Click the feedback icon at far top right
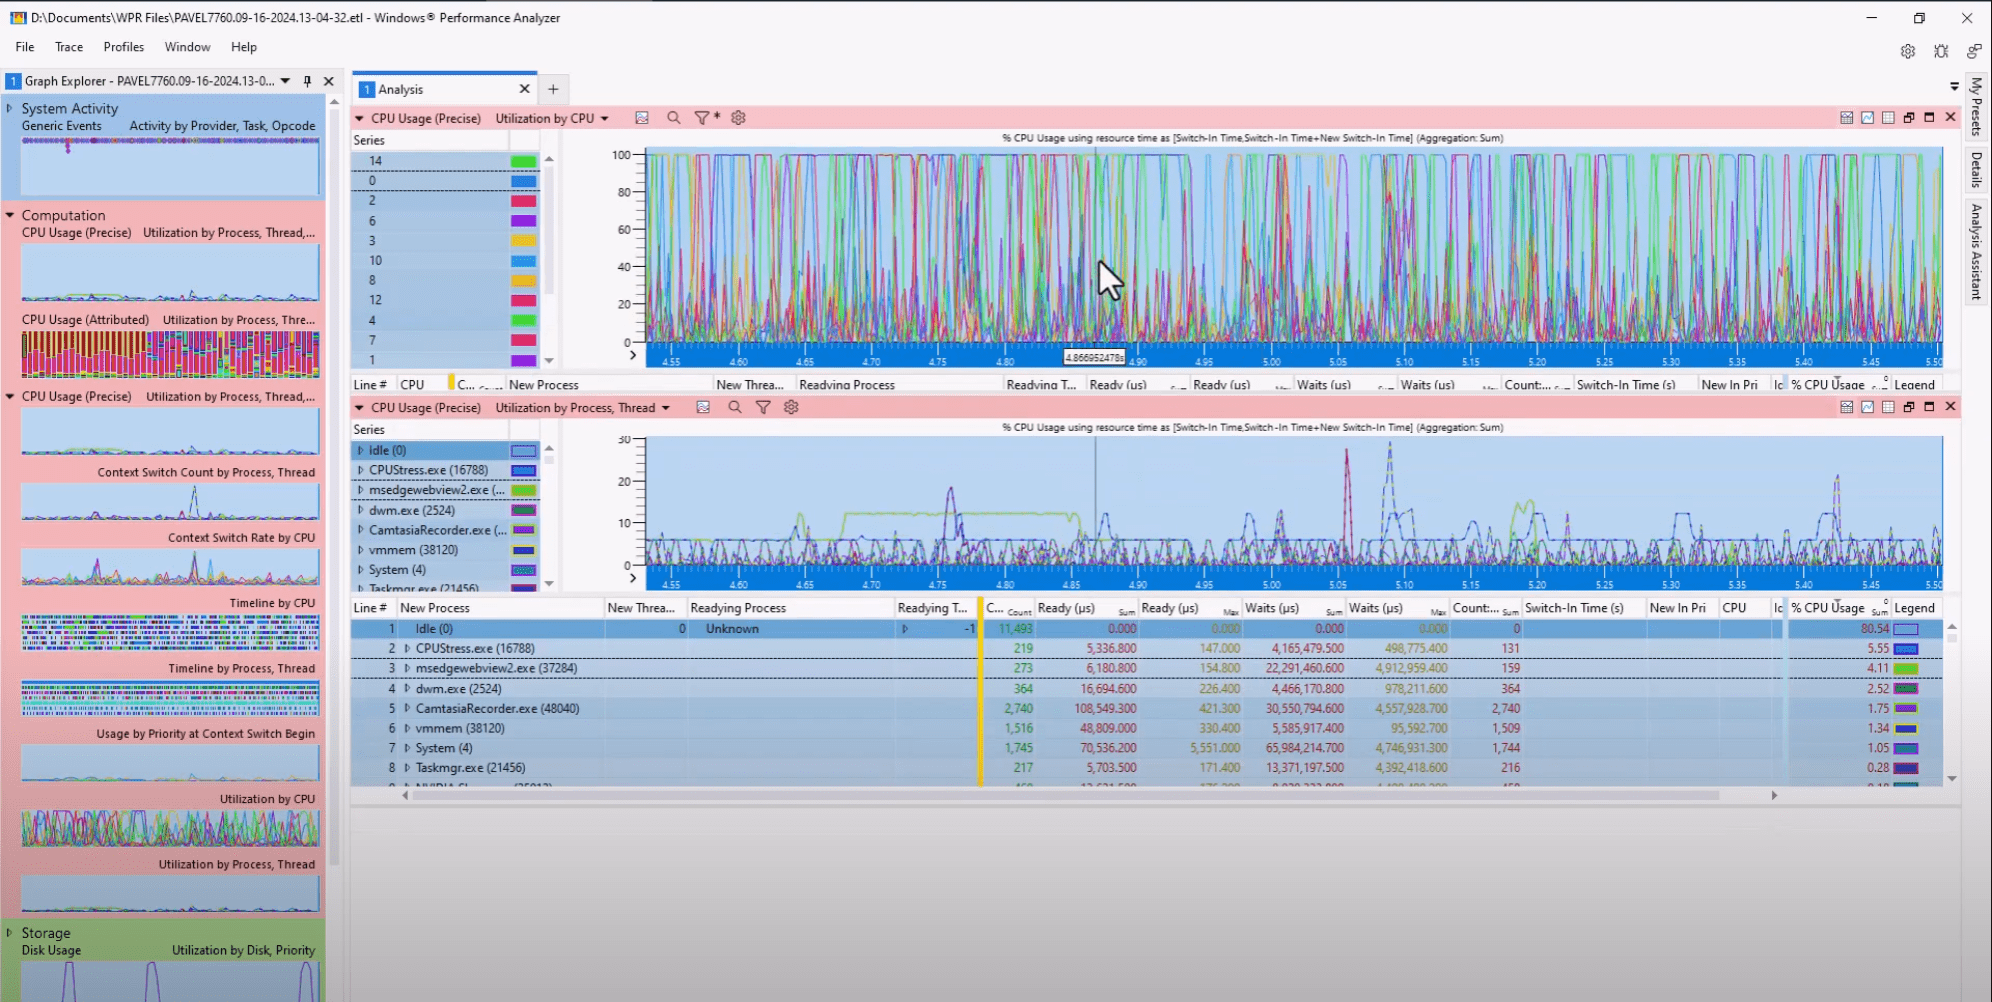1992x1002 pixels. (1974, 51)
